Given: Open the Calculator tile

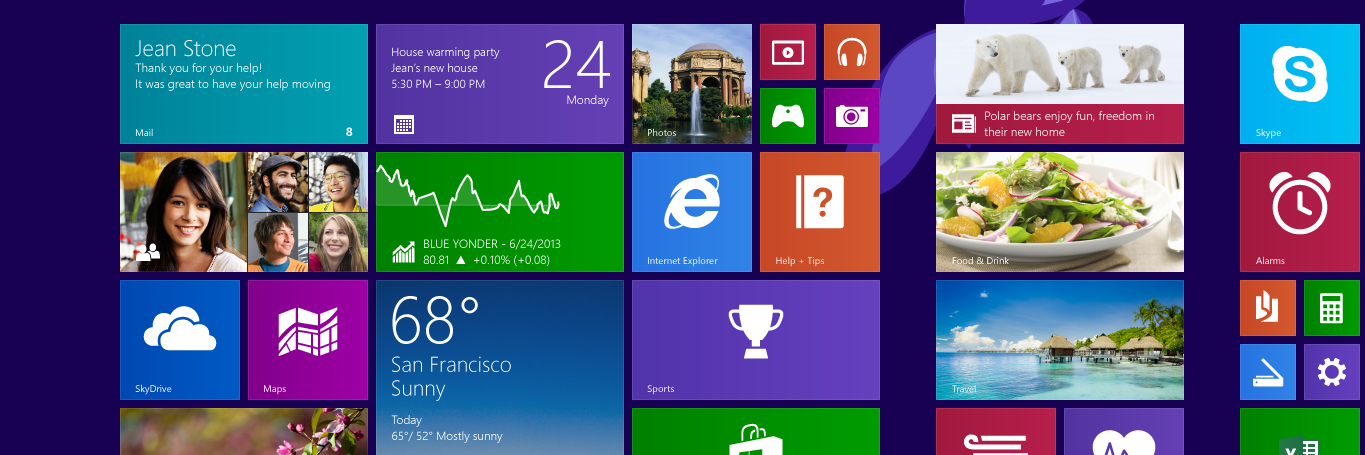Looking at the screenshot, I should (x=1332, y=308).
